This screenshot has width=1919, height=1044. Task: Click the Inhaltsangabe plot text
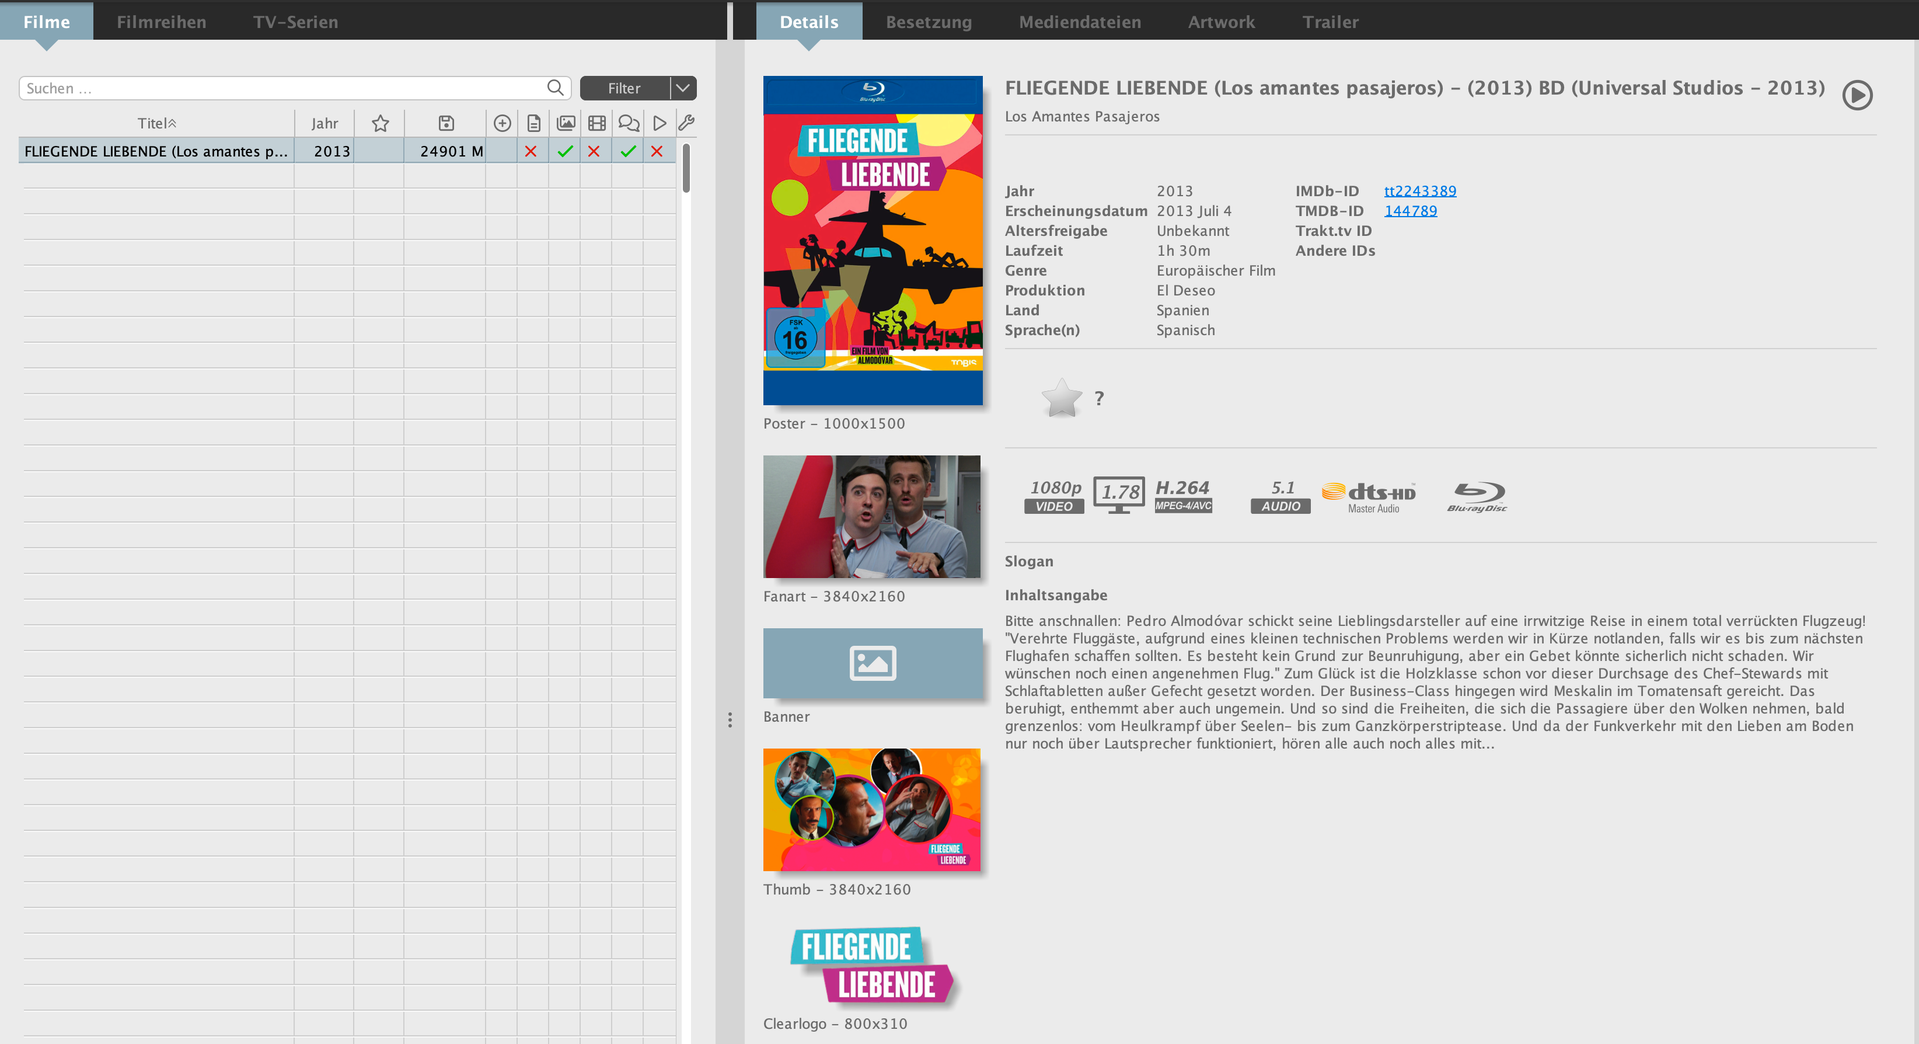click(1436, 682)
